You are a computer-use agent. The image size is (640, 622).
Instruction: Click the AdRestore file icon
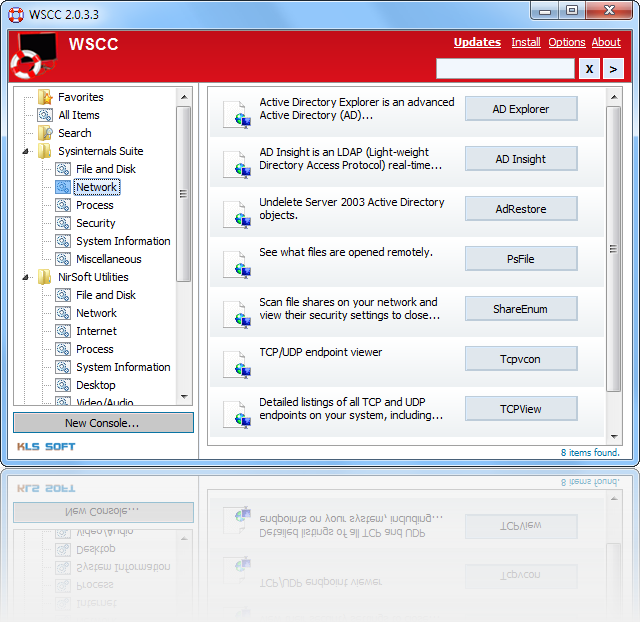(237, 214)
